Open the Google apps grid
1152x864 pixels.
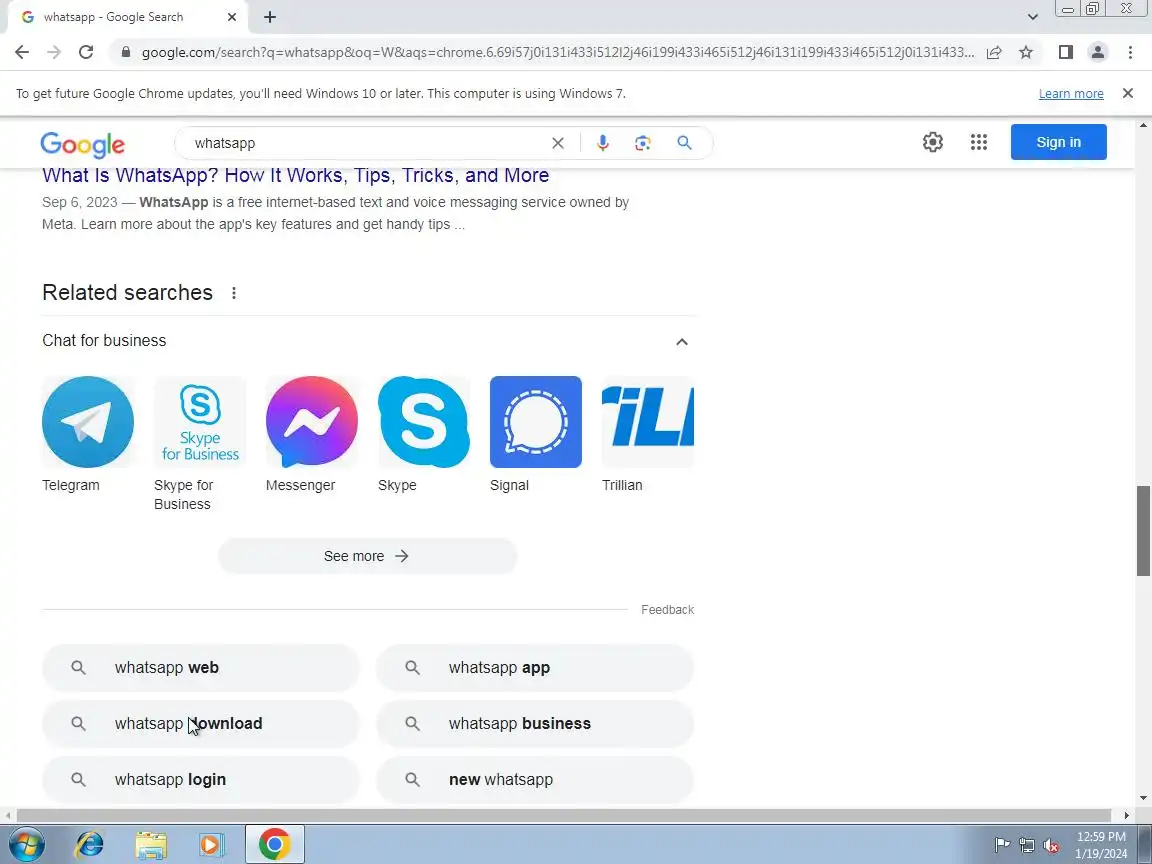[x=979, y=142]
